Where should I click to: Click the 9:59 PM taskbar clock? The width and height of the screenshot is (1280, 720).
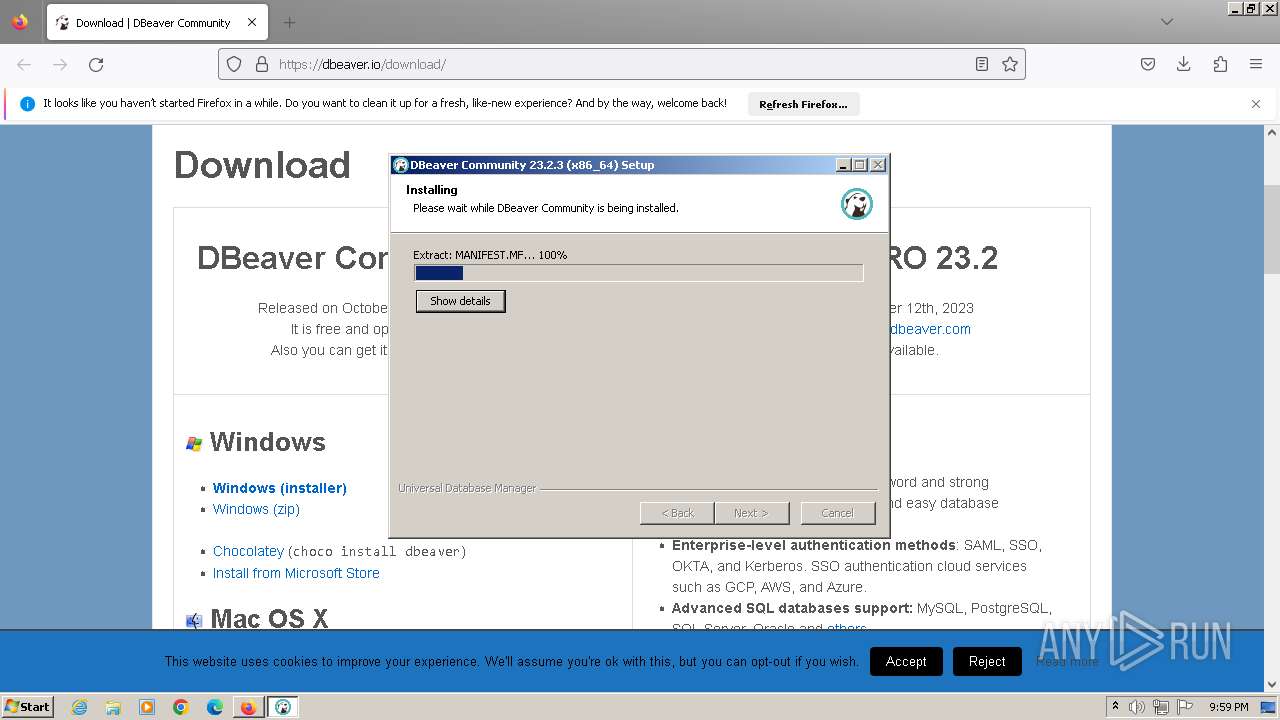pyautogui.click(x=1229, y=707)
